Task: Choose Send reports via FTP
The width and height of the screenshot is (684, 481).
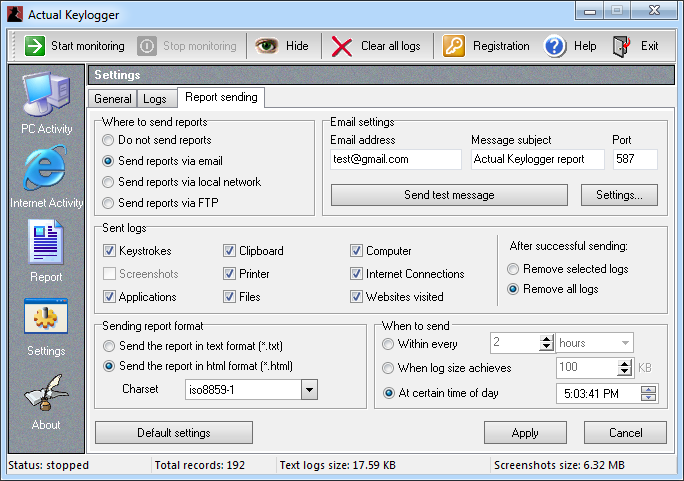Action: (108, 203)
